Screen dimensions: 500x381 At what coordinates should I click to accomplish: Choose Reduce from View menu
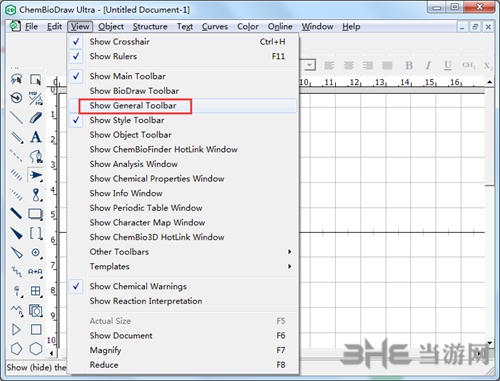click(x=182, y=365)
